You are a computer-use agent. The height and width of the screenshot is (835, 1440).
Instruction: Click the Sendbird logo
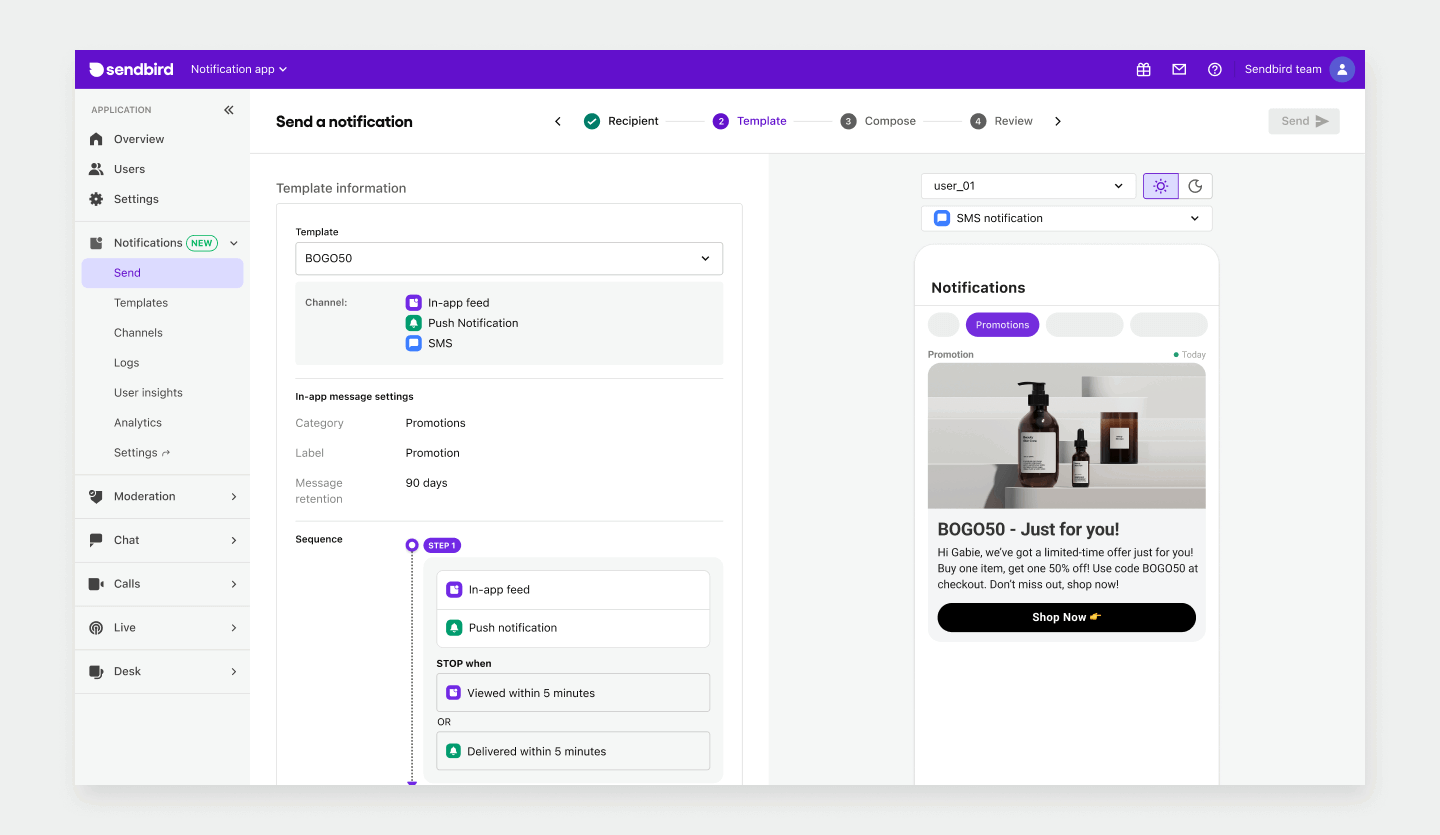tap(131, 69)
